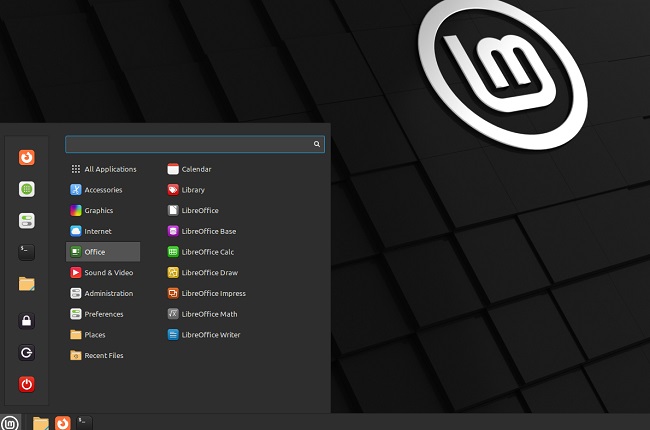Select the Accessories category
650x430 pixels.
103,190
